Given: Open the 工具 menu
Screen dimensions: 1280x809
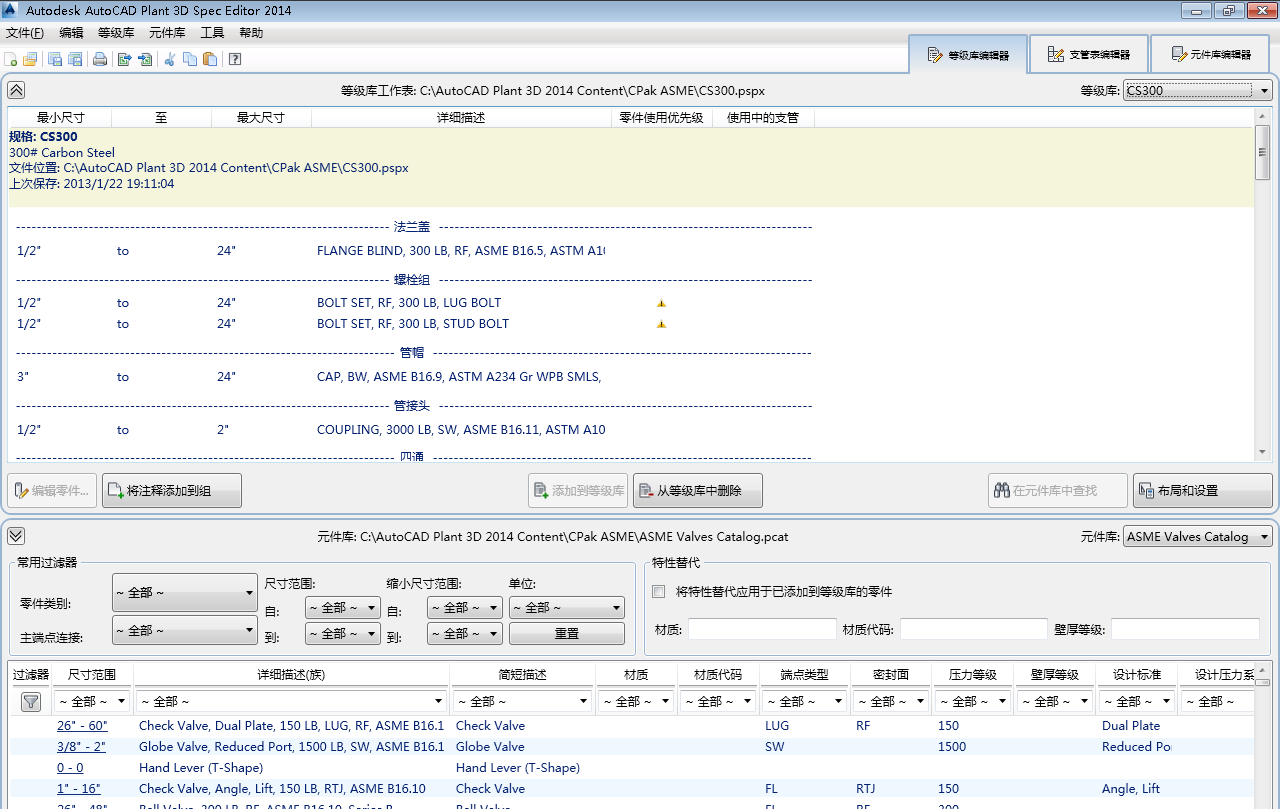Looking at the screenshot, I should (x=212, y=33).
